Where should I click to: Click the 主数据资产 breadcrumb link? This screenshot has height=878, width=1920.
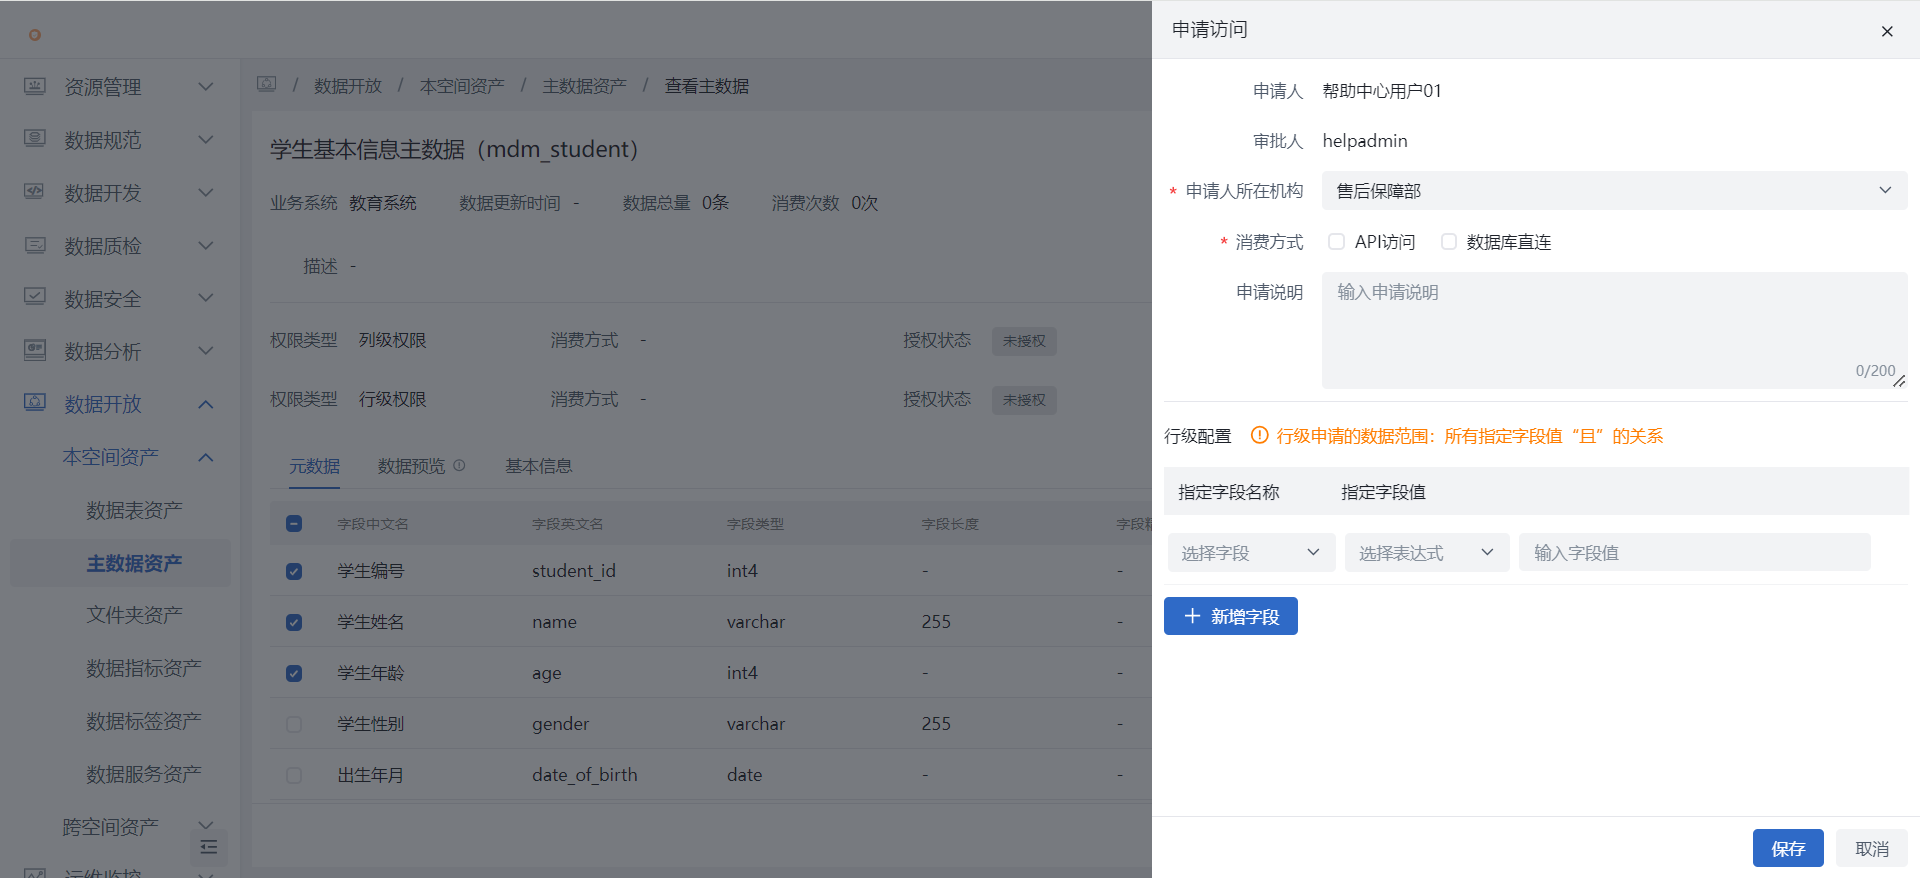pos(584,86)
